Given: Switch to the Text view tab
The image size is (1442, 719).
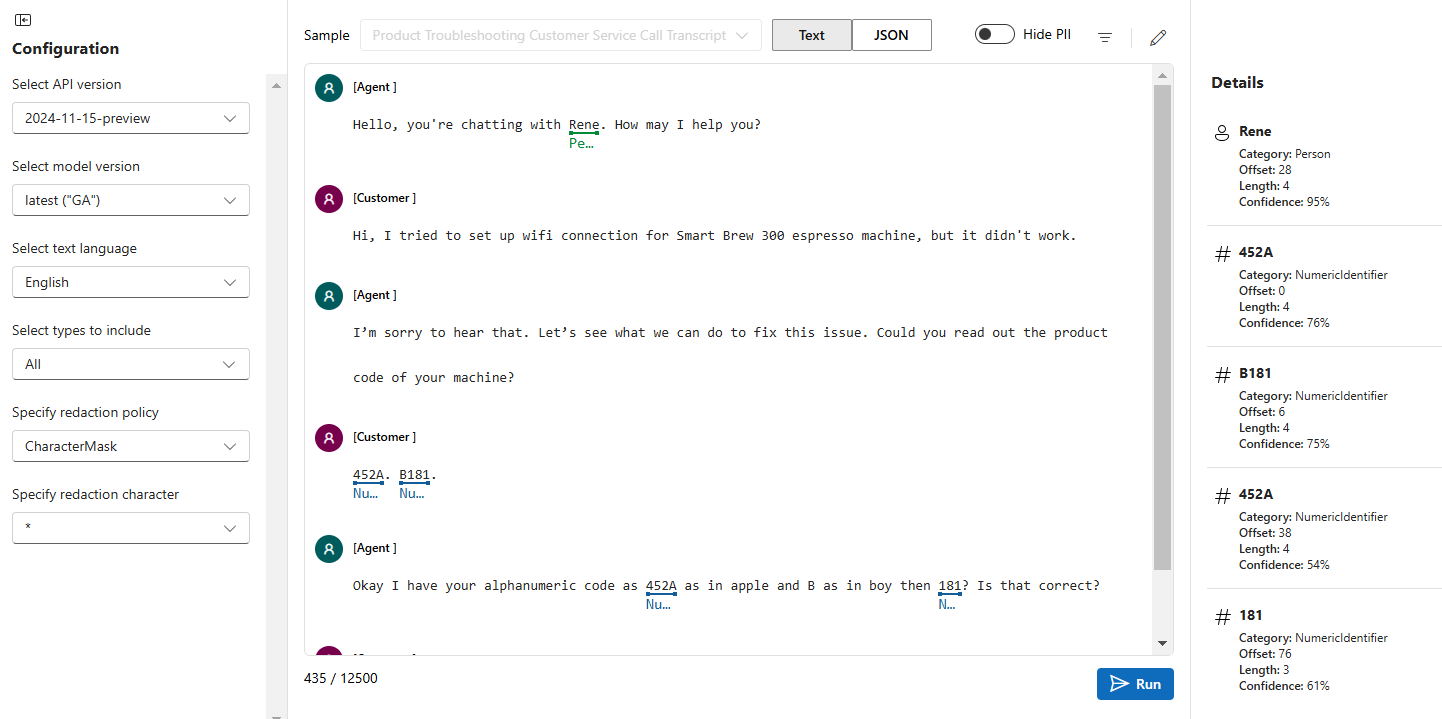Looking at the screenshot, I should pyautogui.click(x=812, y=35).
